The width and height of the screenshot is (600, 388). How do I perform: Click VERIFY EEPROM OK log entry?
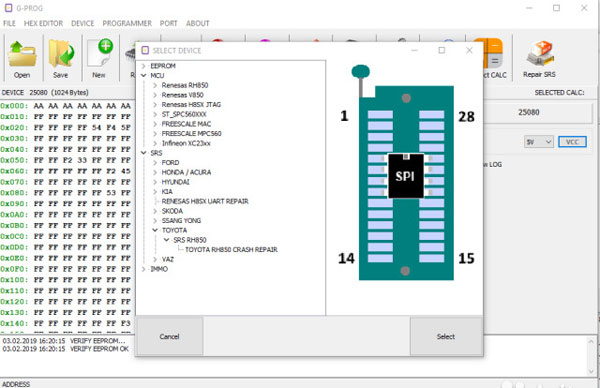coord(66,349)
